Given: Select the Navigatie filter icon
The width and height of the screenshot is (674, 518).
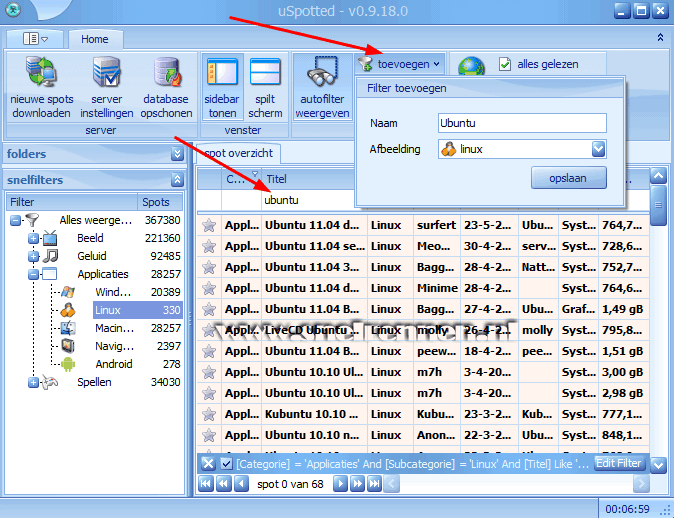Looking at the screenshot, I should pyautogui.click(x=67, y=346).
